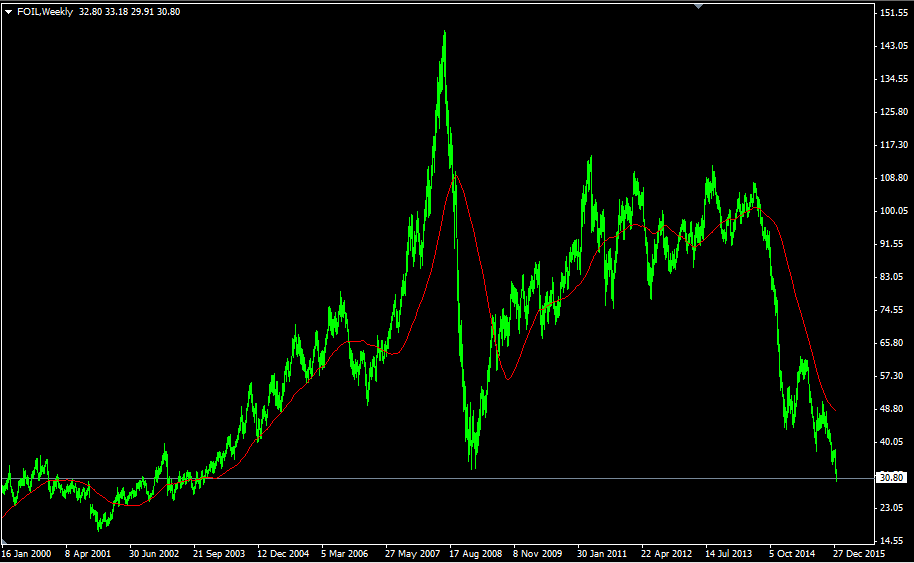Click the 21 Sep 2003 date label
Viewport: 914px width, 563px height.
pyautogui.click(x=219, y=554)
